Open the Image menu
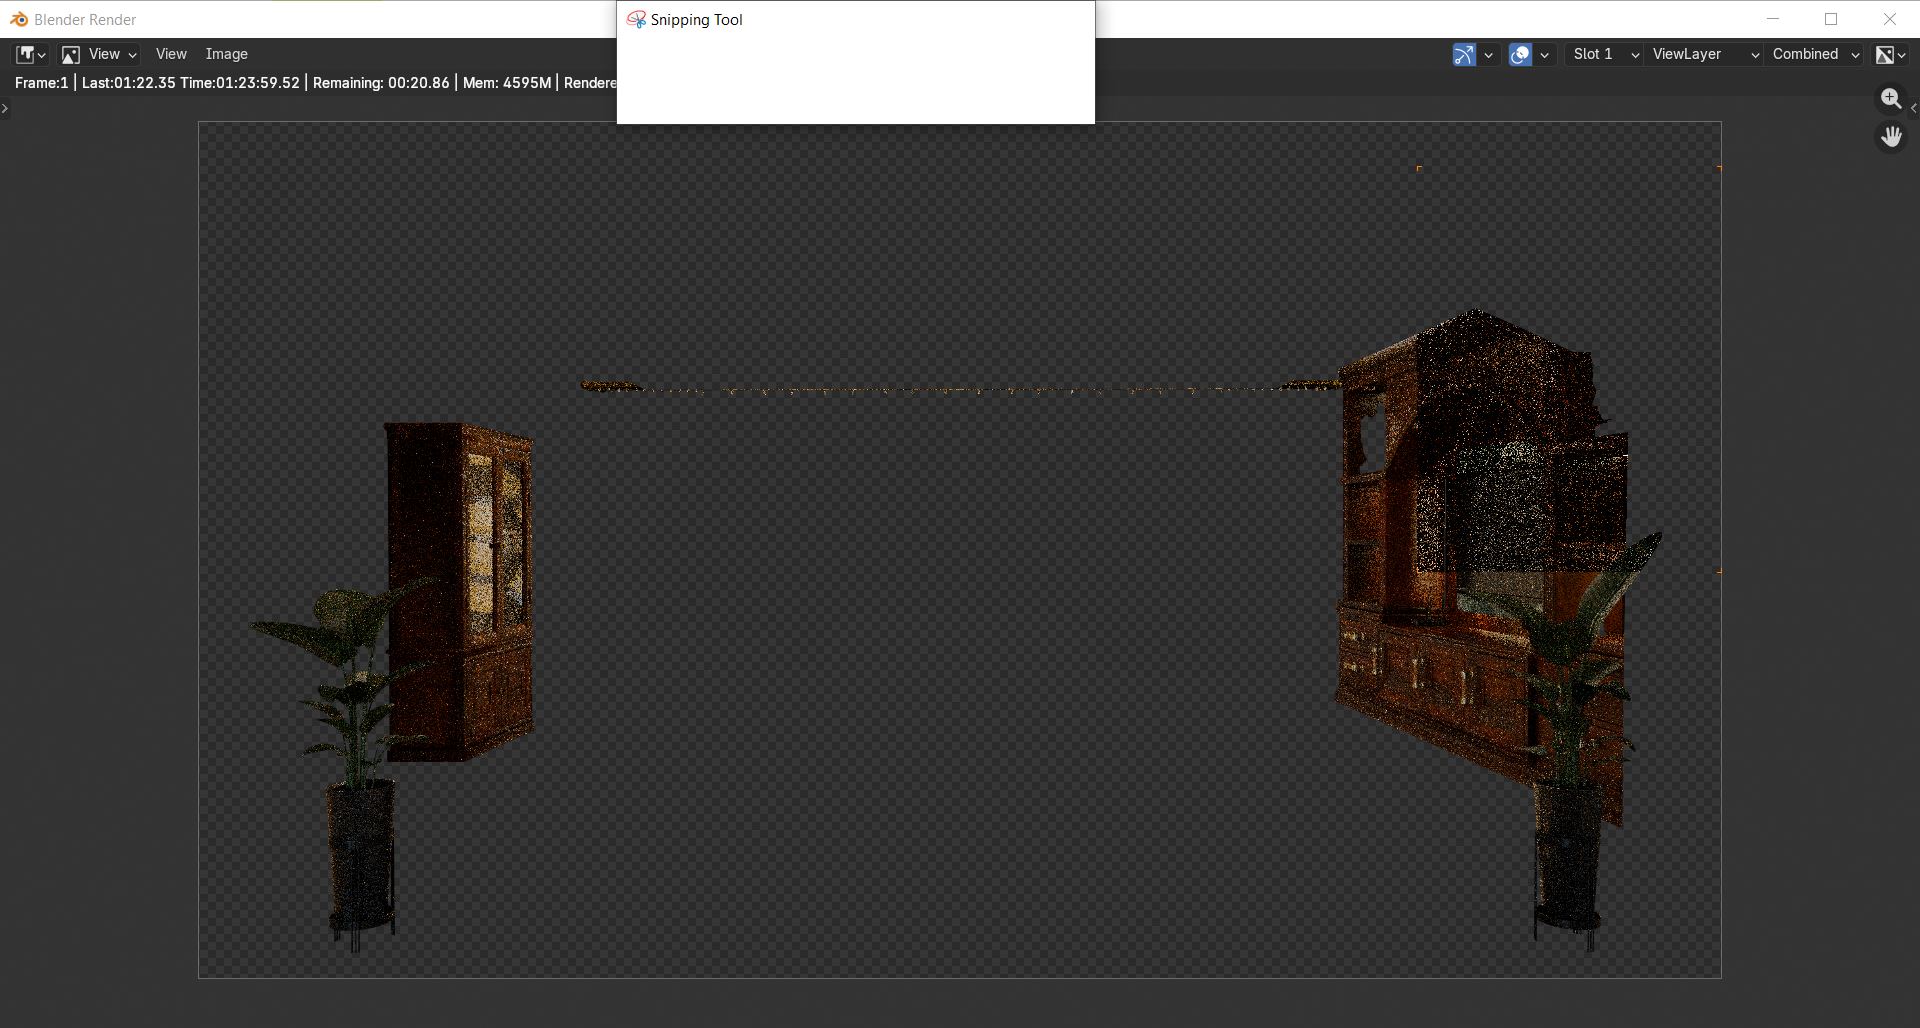 (226, 54)
